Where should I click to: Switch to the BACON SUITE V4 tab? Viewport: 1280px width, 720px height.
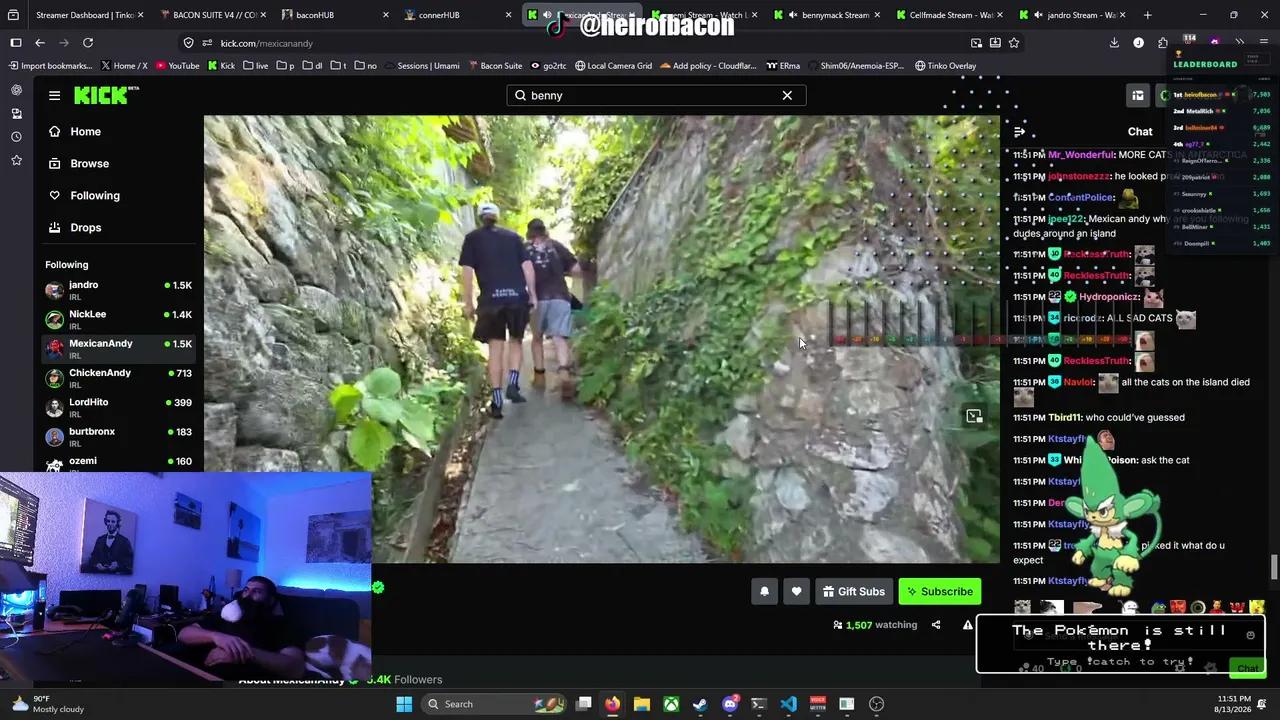(212, 15)
